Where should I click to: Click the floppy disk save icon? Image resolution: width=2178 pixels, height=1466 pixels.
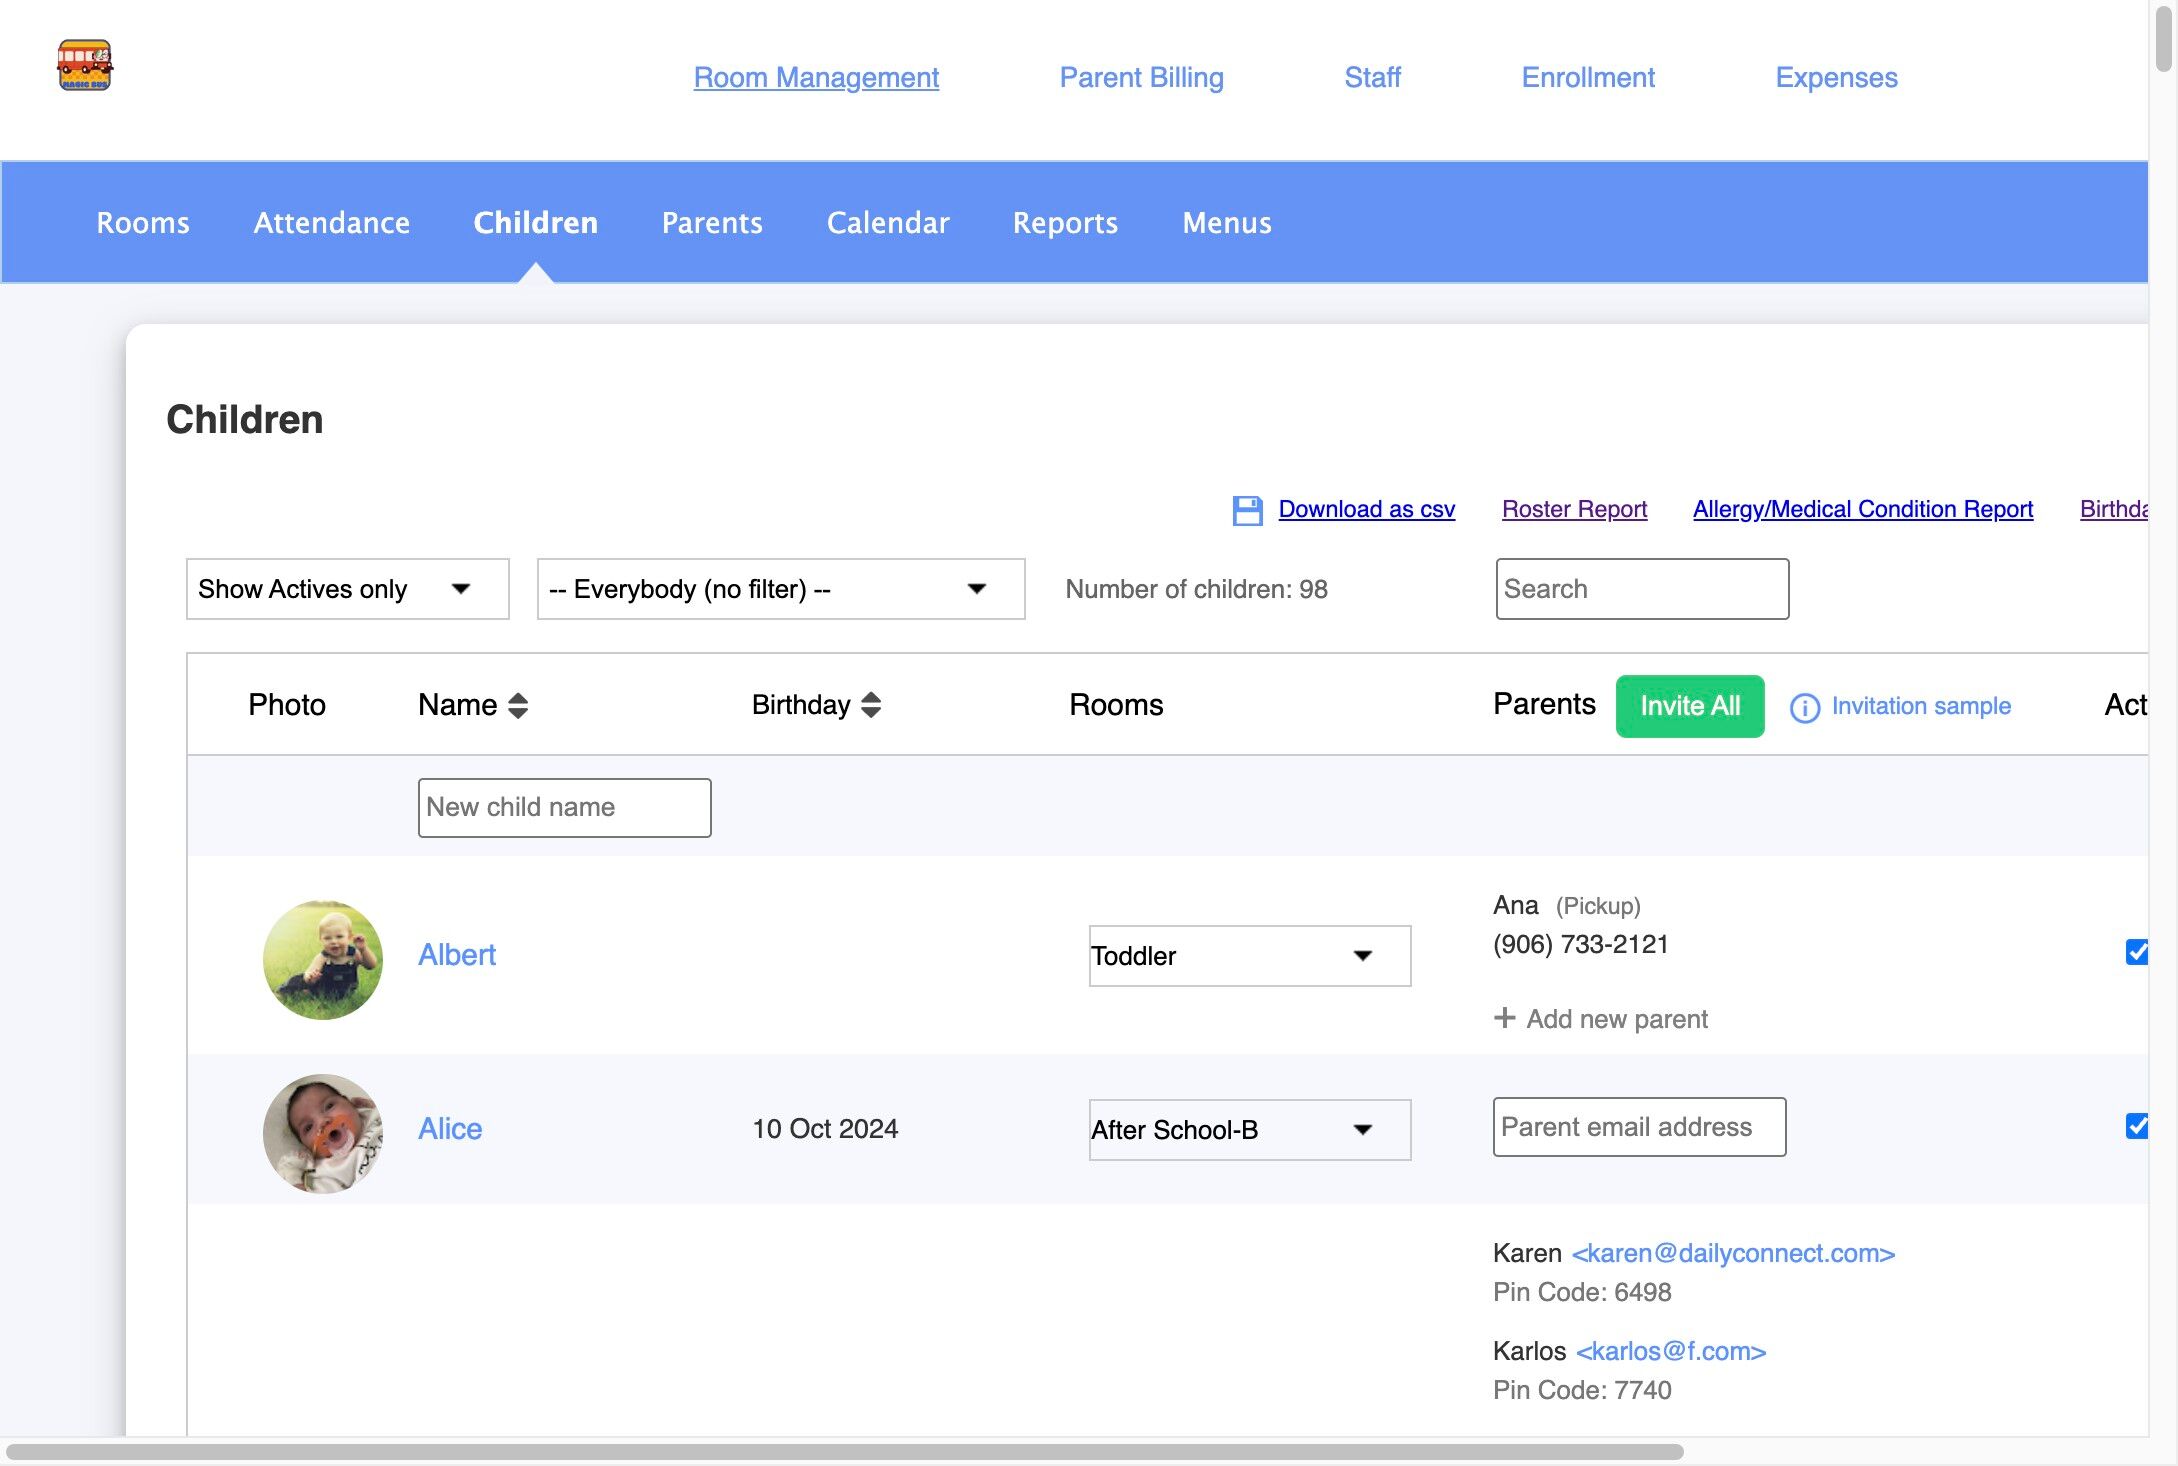pos(1247,510)
